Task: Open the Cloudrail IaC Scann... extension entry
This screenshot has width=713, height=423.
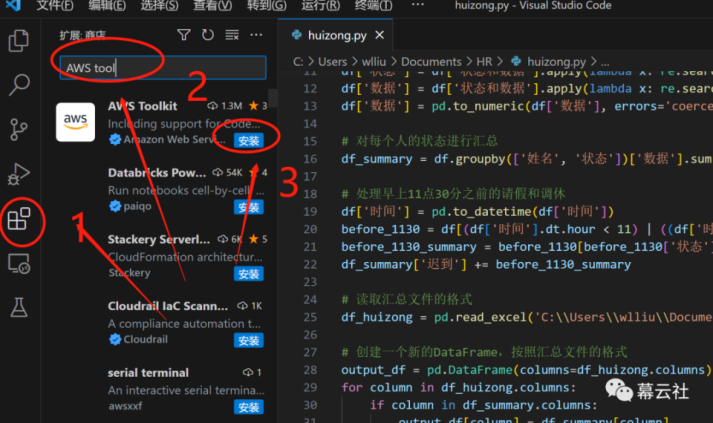Action: coord(161,322)
